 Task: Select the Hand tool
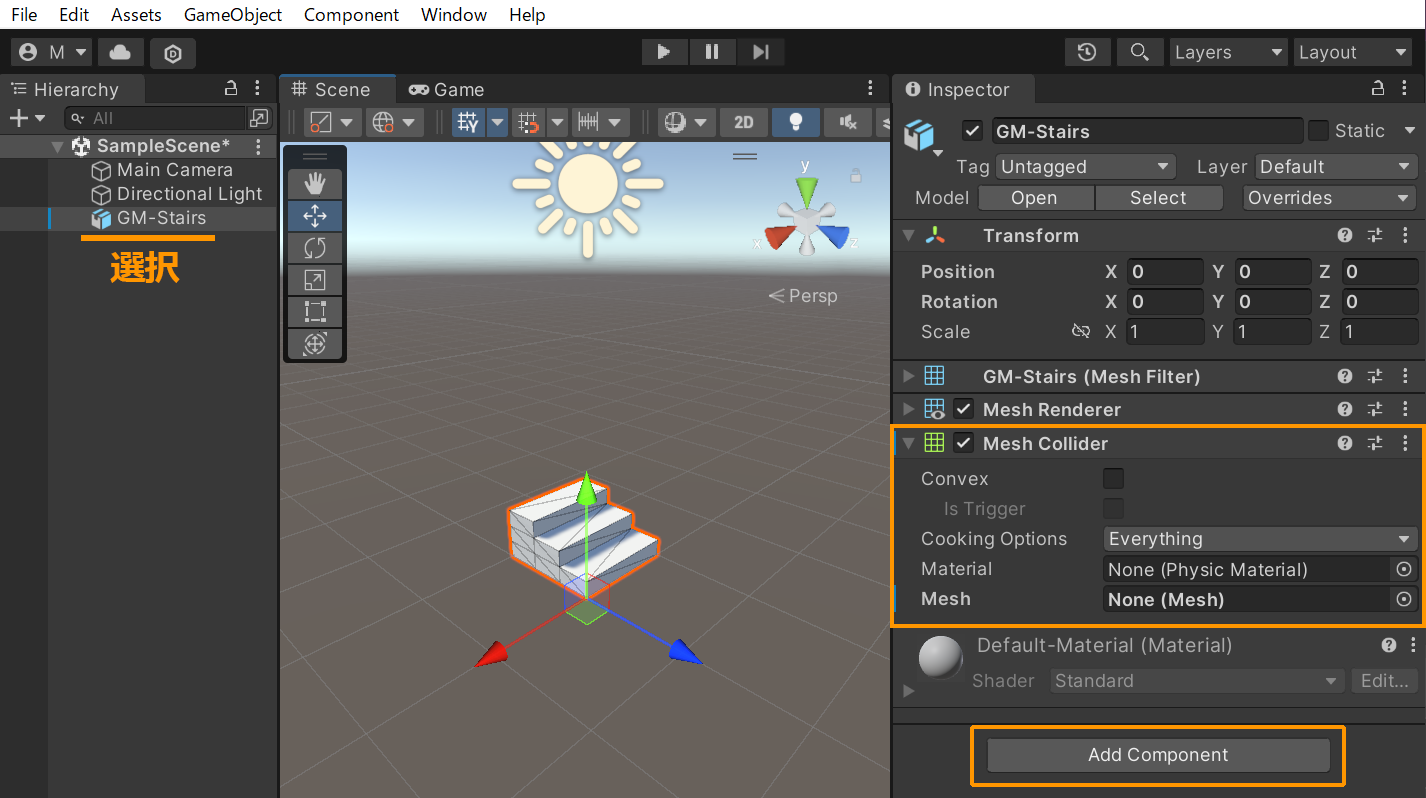(x=314, y=183)
